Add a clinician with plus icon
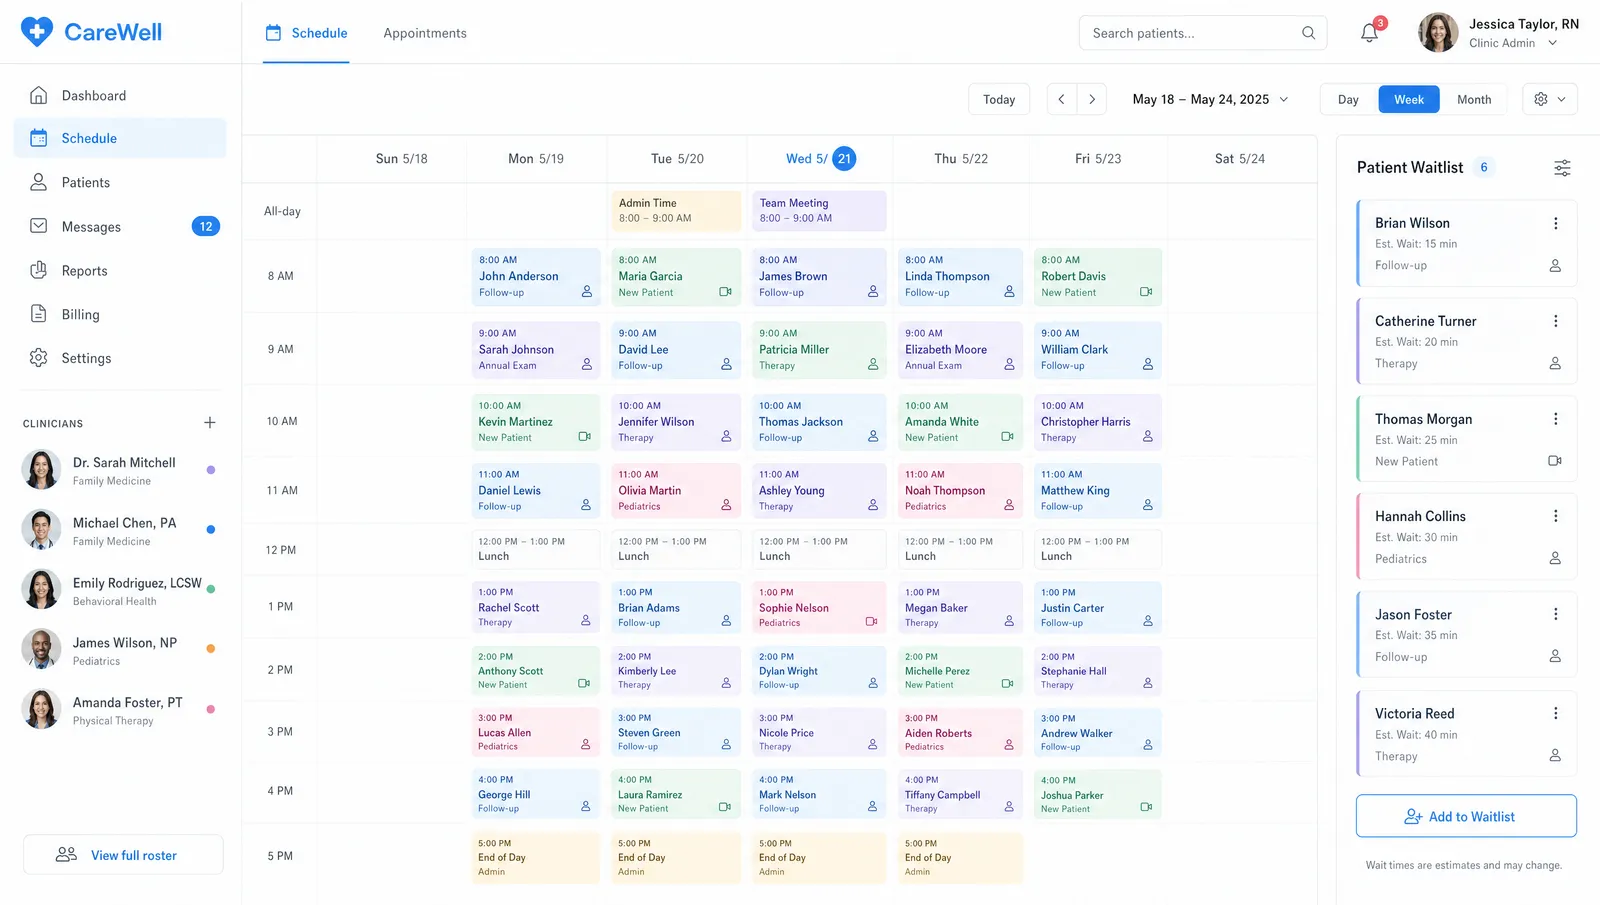Image resolution: width=1600 pixels, height=905 pixels. (x=210, y=423)
